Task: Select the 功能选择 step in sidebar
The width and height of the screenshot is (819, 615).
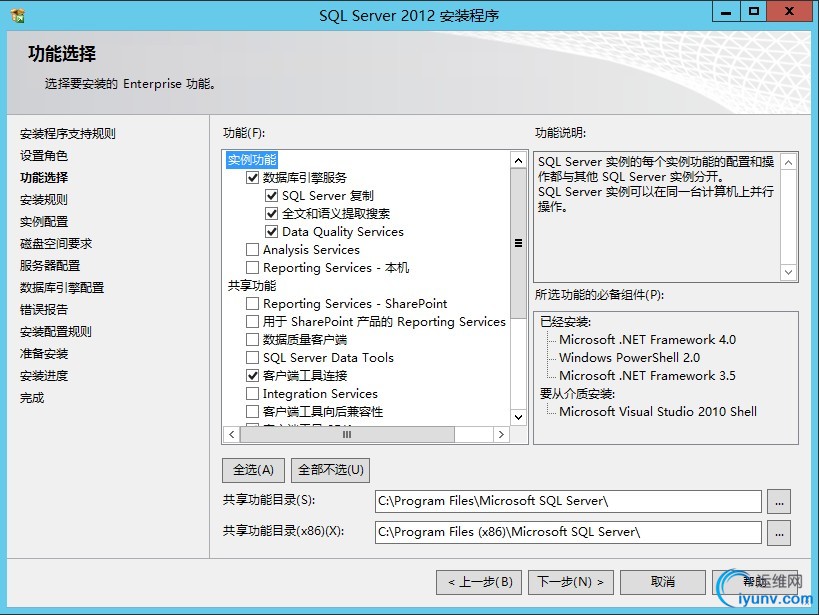Action: coord(44,178)
